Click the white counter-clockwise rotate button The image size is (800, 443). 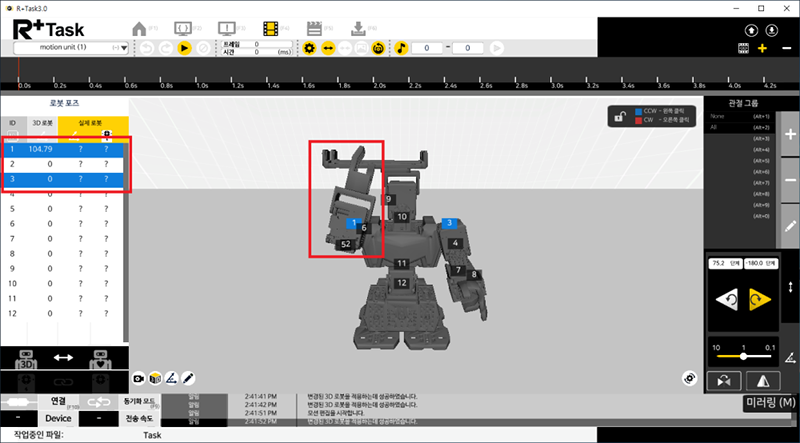(728, 296)
